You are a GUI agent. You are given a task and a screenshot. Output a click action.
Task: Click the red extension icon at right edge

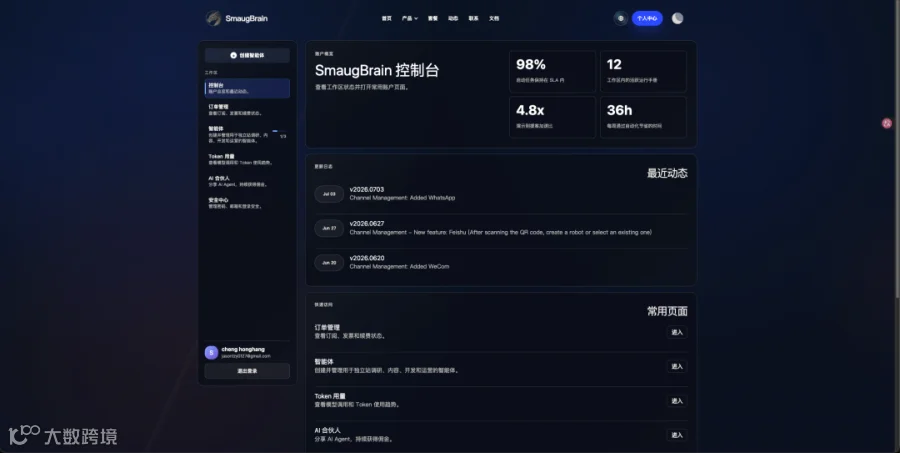(x=887, y=123)
